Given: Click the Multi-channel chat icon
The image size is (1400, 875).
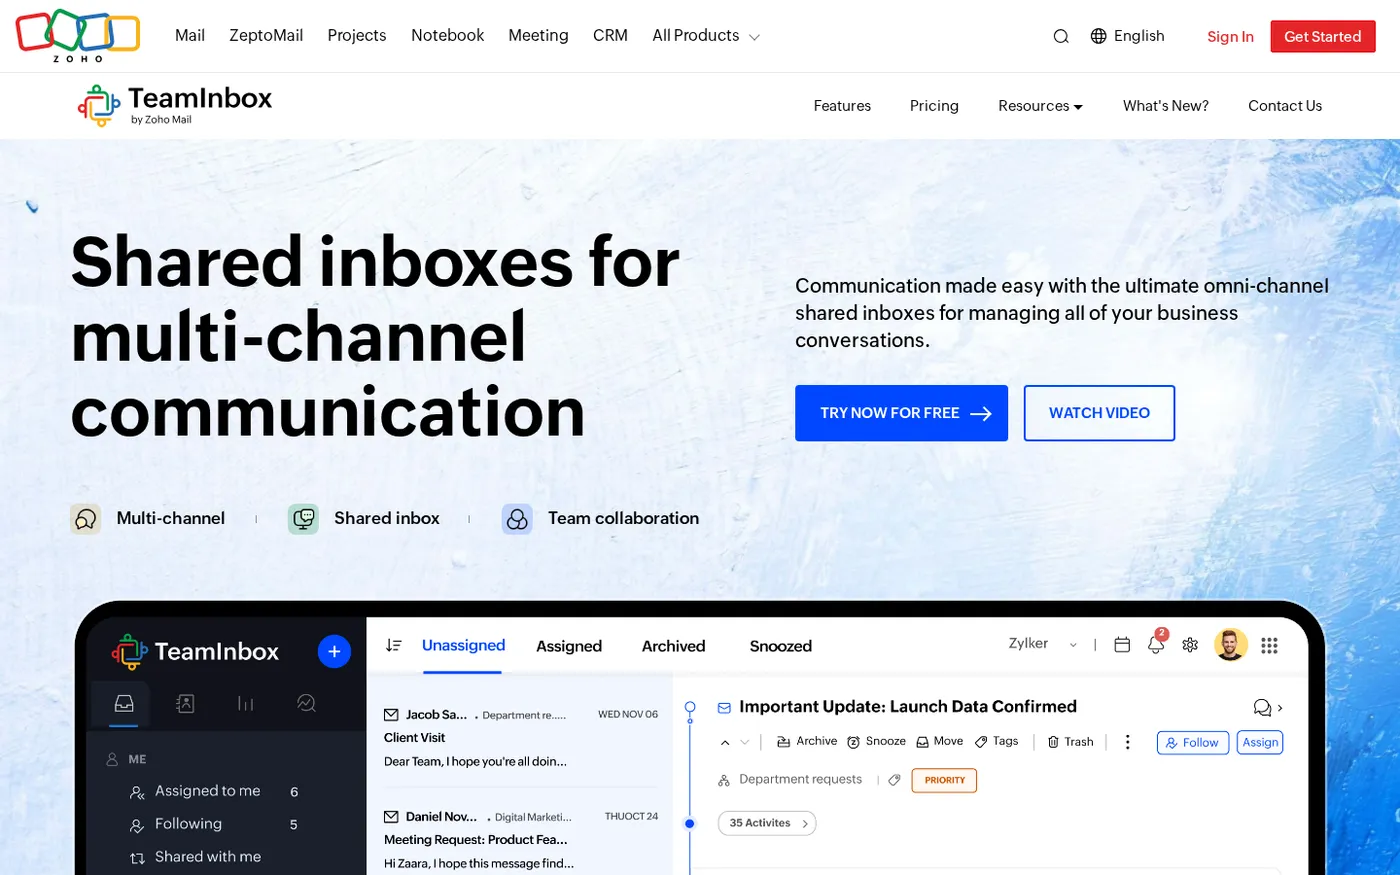Looking at the screenshot, I should click(85, 518).
